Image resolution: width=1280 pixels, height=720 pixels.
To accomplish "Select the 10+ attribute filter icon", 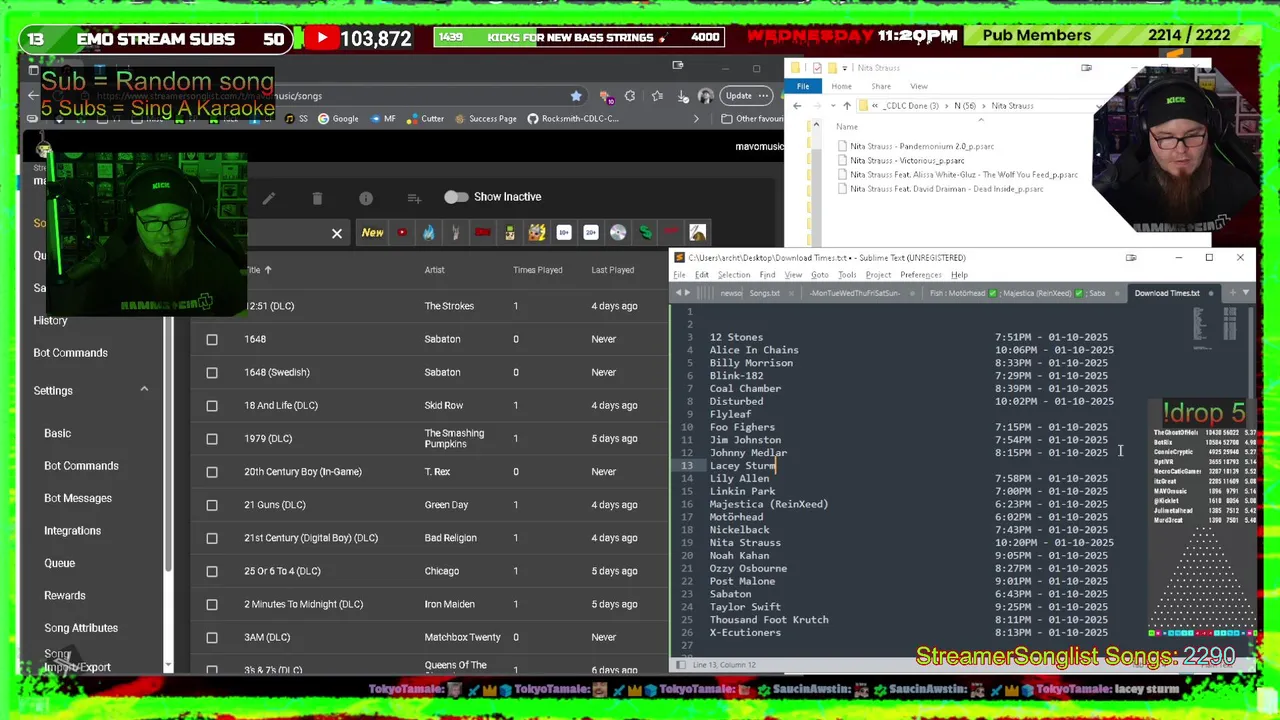I will [564, 233].
